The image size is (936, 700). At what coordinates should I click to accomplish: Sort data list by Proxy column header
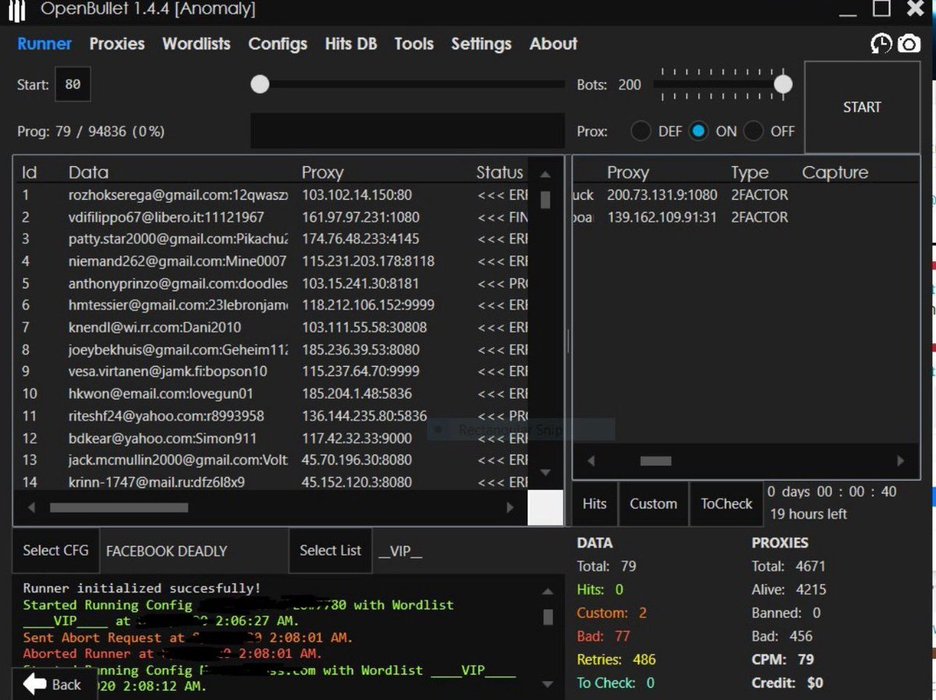[x=322, y=172]
